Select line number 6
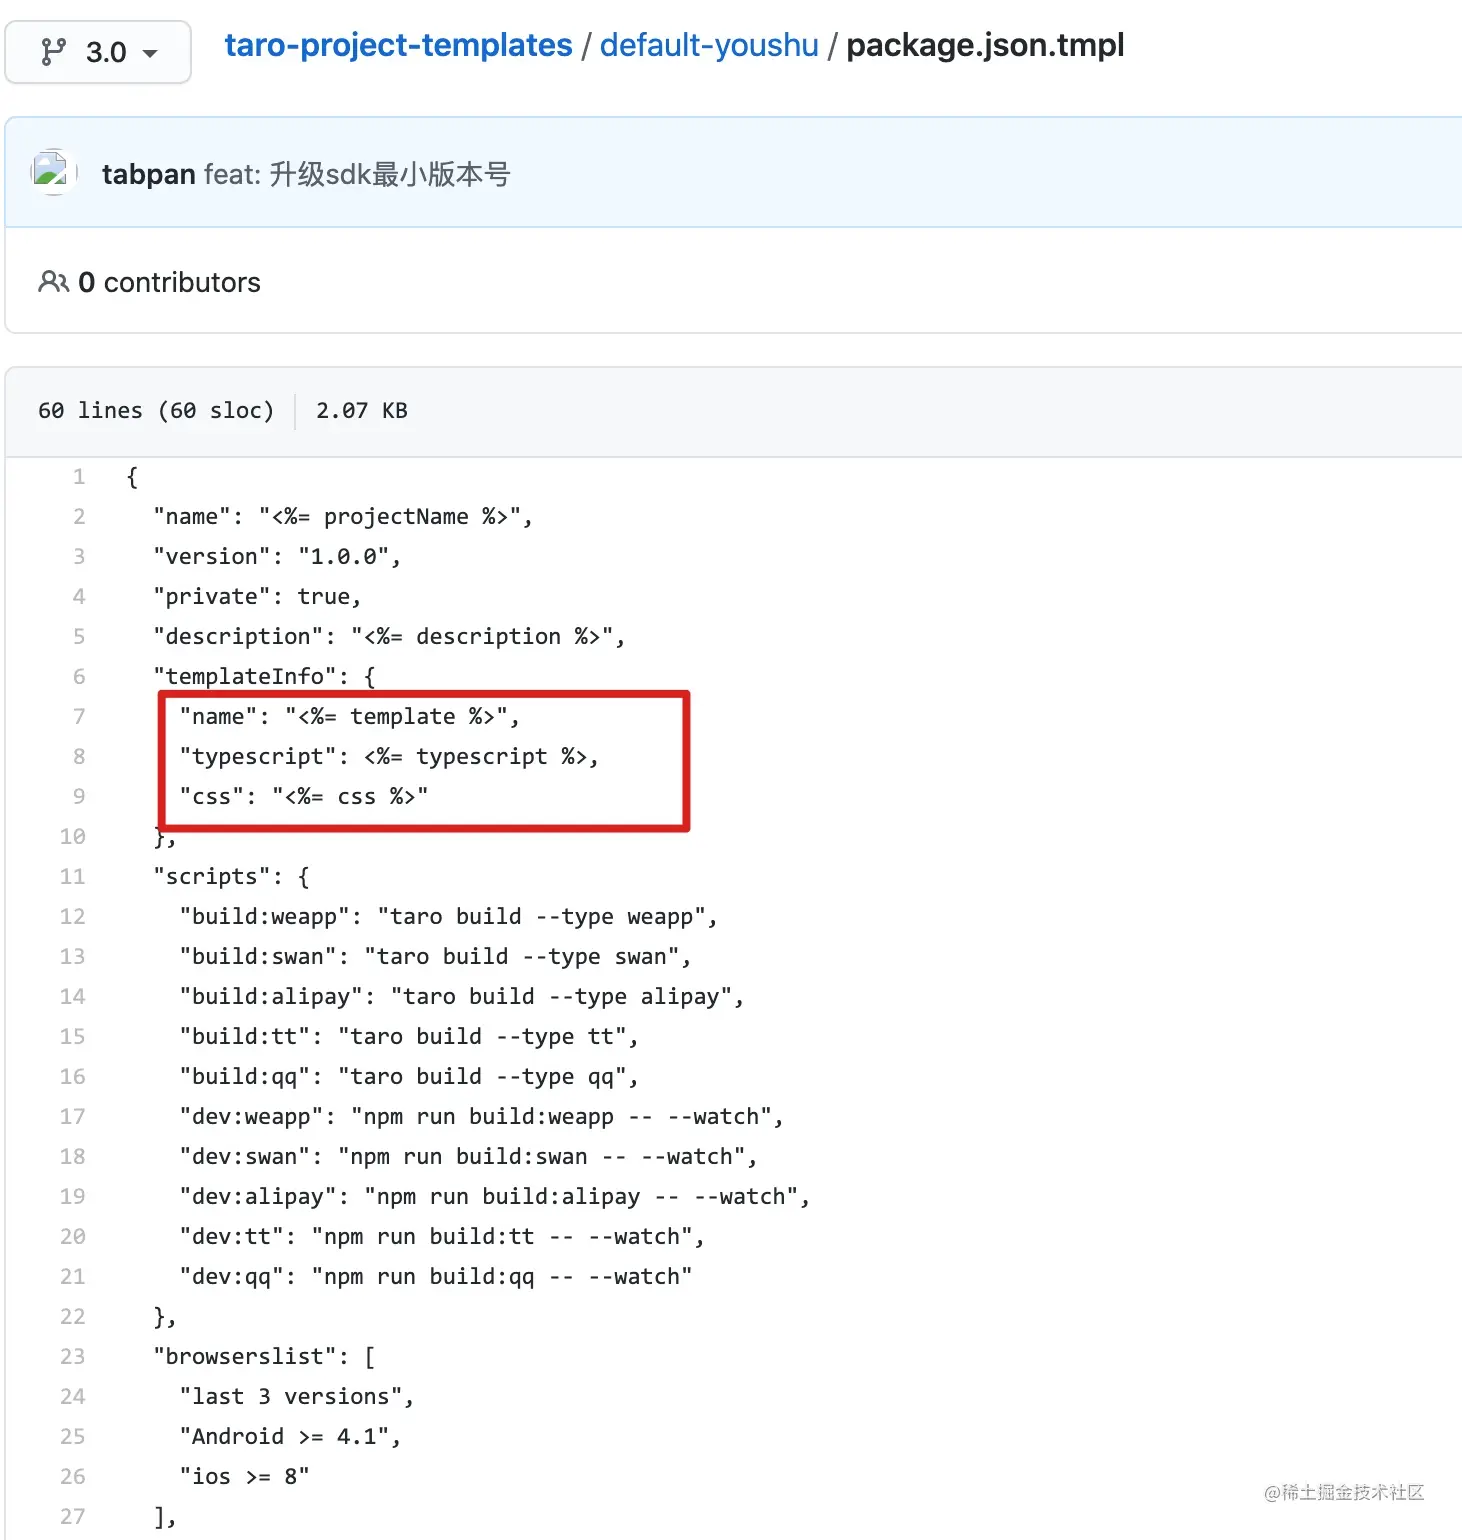The image size is (1462, 1540). [x=78, y=676]
